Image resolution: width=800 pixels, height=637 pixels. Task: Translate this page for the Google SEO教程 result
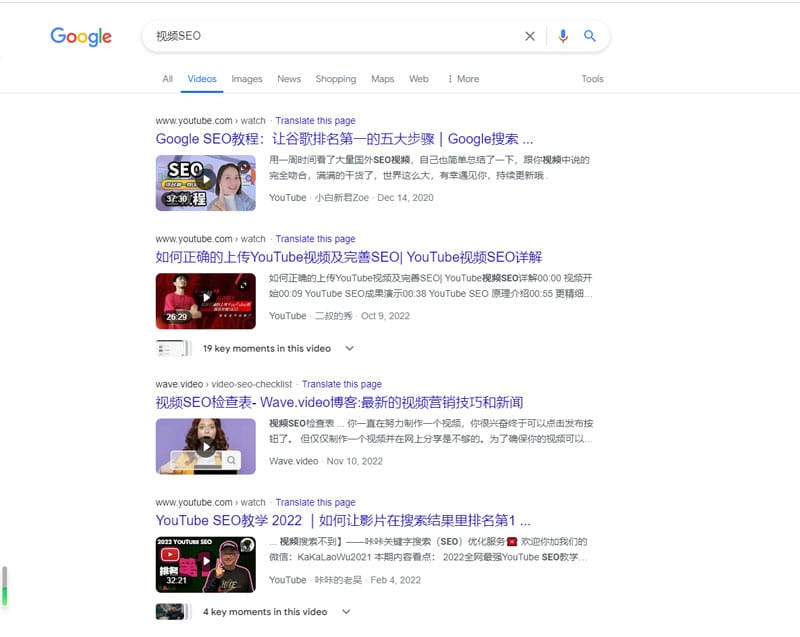(315, 121)
